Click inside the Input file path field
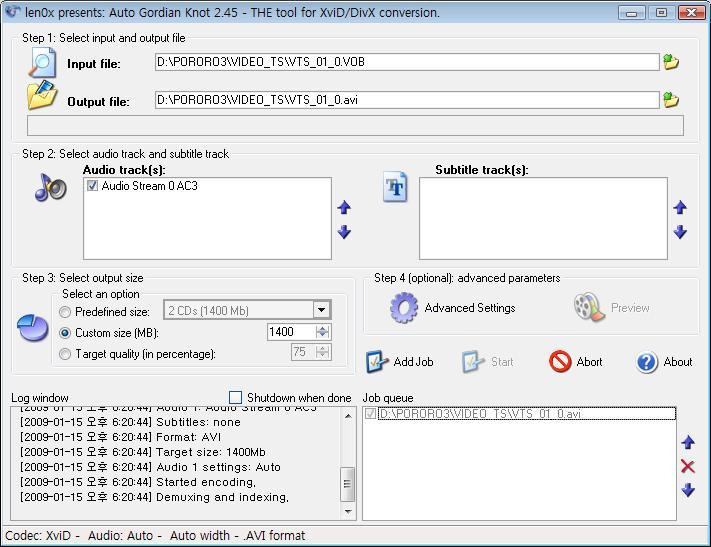This screenshot has height=547, width=711. point(407,62)
